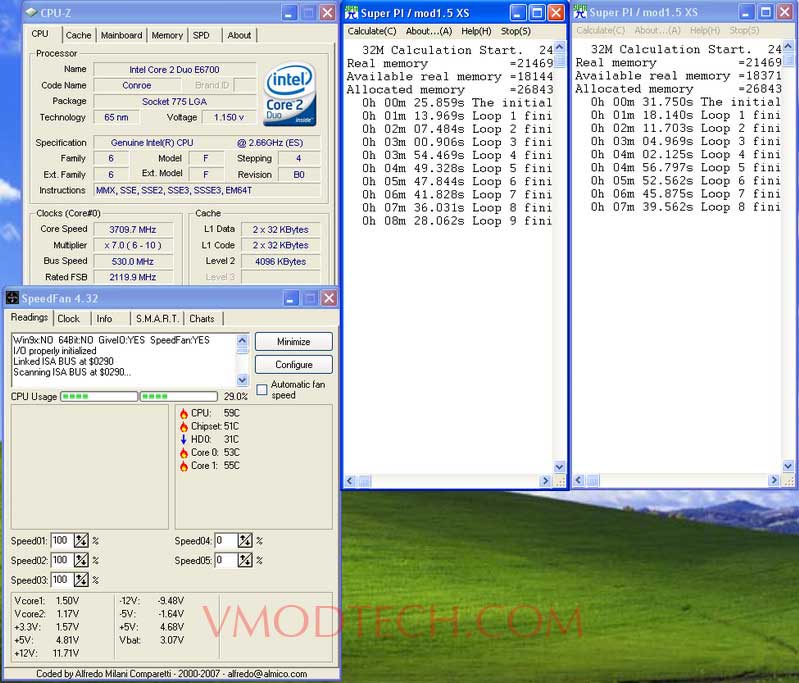799x683 pixels.
Task: Open Help(H) menu in first Super PI
Action: click(476, 31)
